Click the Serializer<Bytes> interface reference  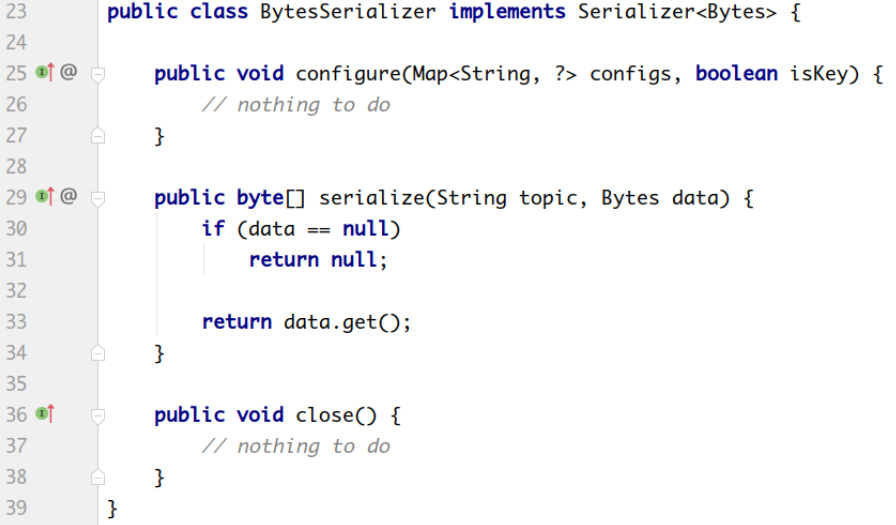click(x=676, y=12)
